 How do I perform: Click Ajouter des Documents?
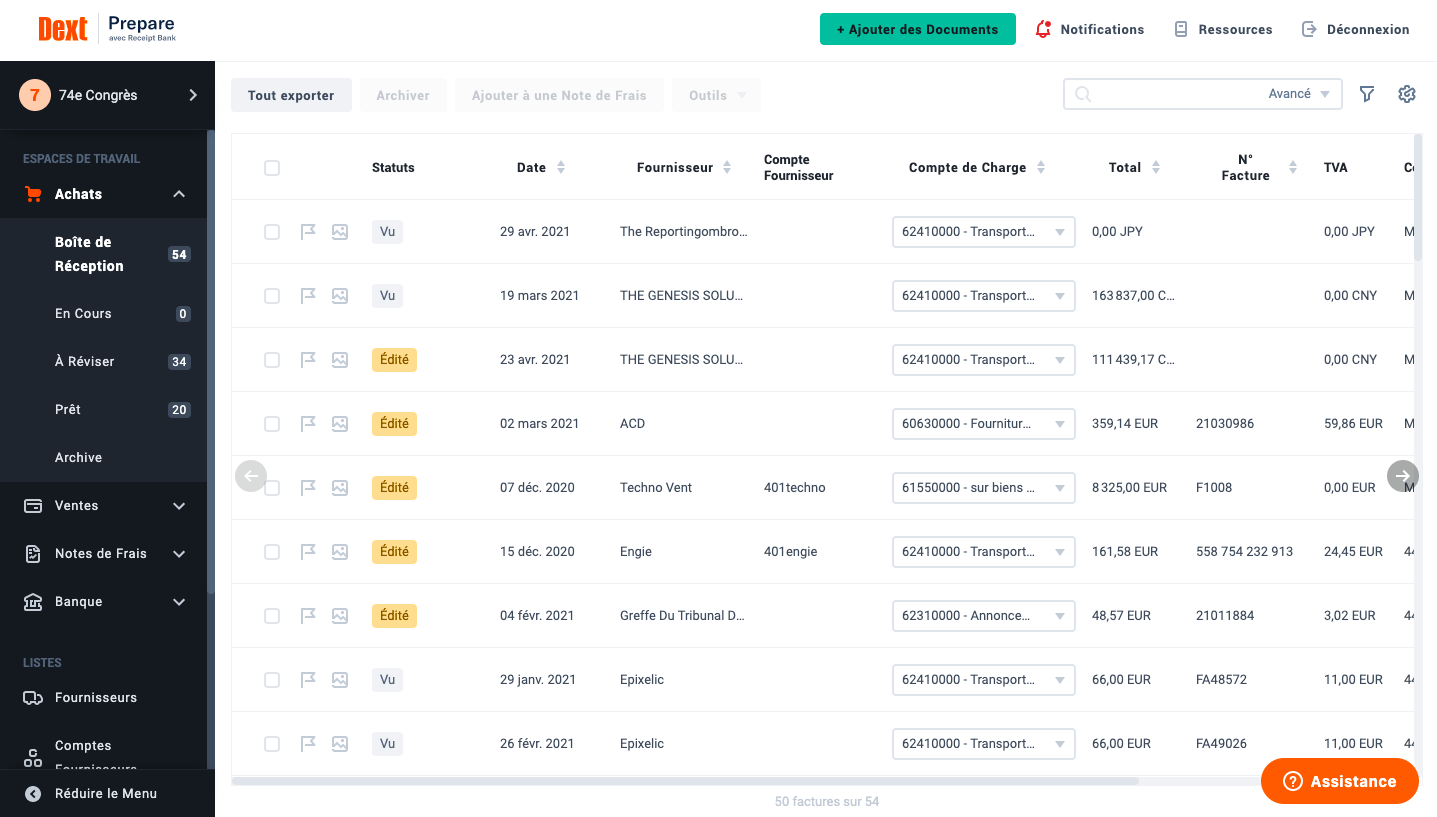coord(917,29)
